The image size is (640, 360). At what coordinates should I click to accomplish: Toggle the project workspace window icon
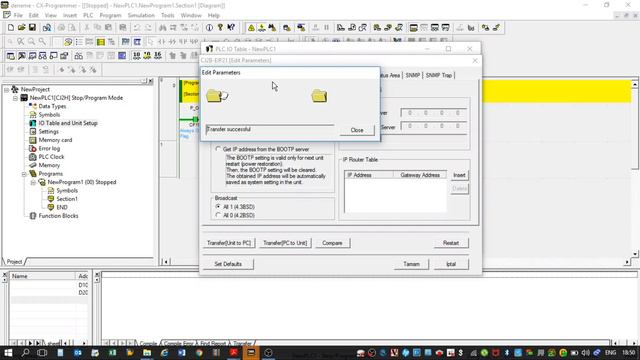pos(11,56)
